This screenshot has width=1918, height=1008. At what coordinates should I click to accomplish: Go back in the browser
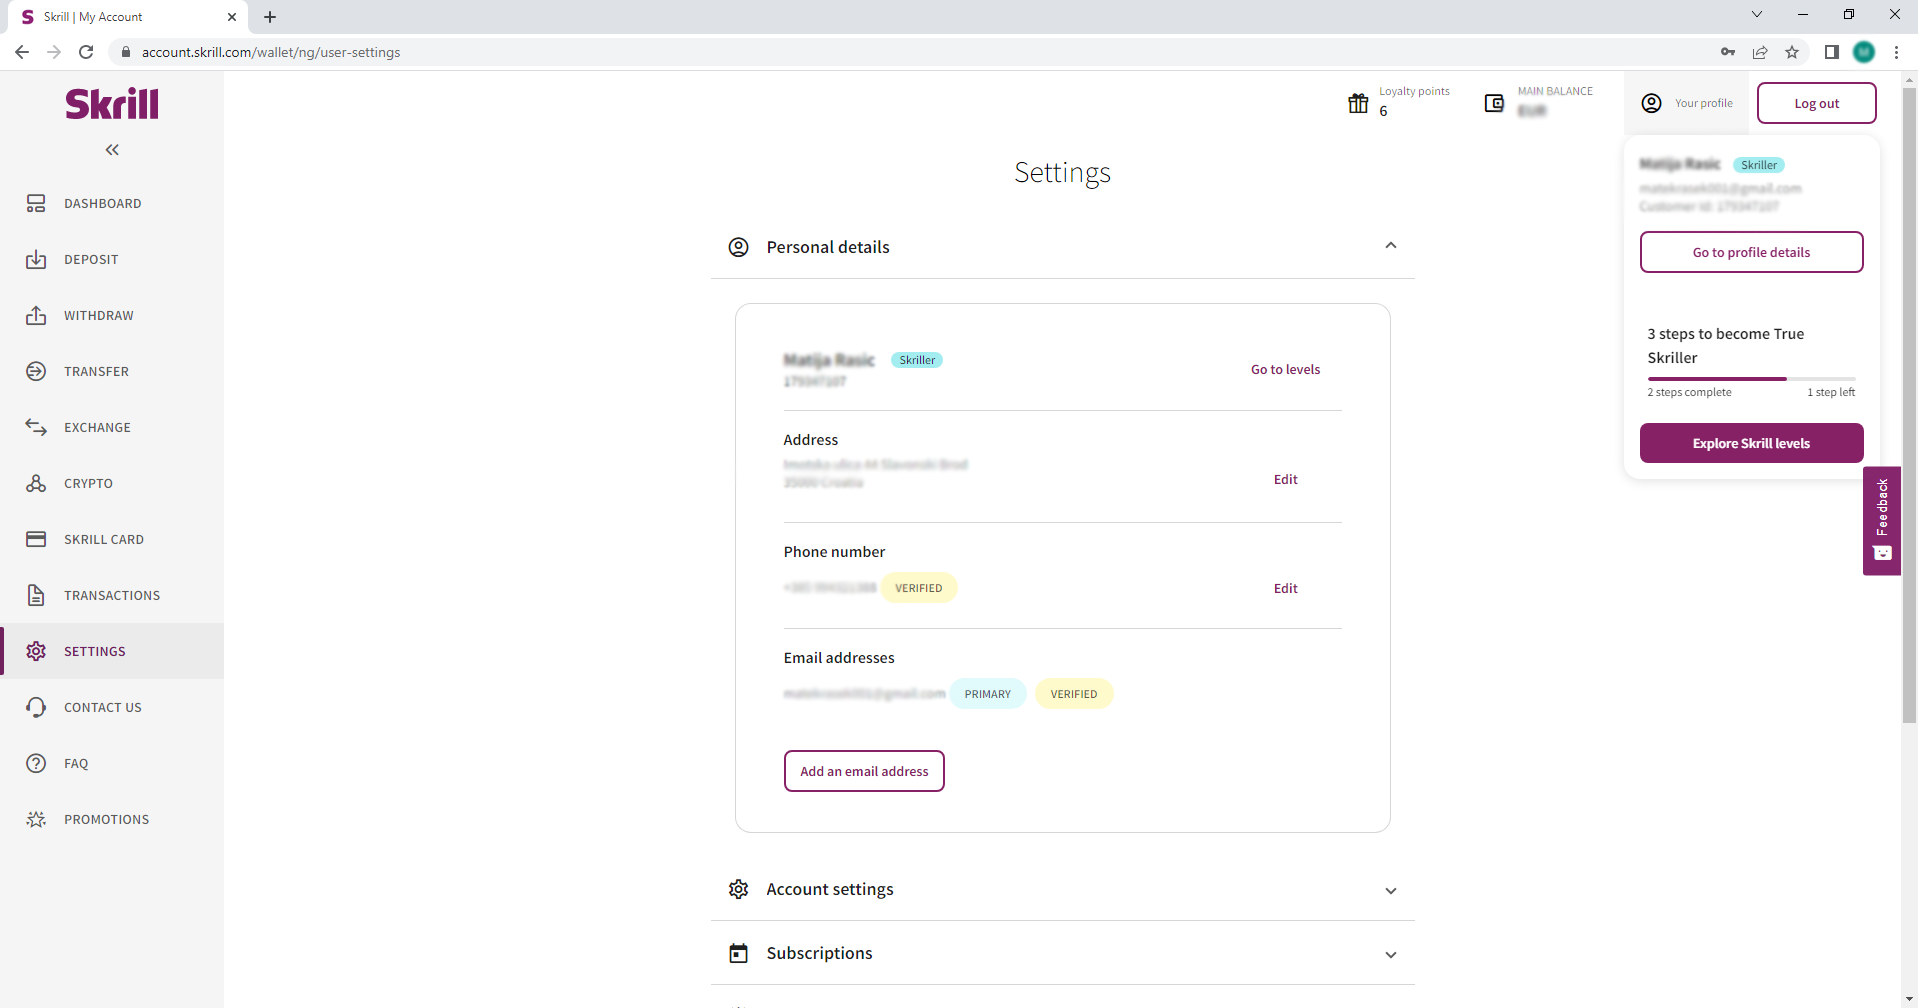coord(22,52)
